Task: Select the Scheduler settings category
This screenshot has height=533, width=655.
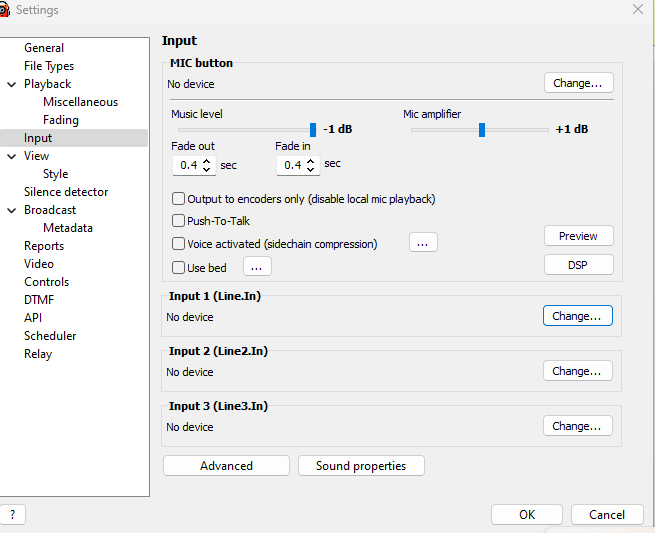Action: (x=50, y=336)
